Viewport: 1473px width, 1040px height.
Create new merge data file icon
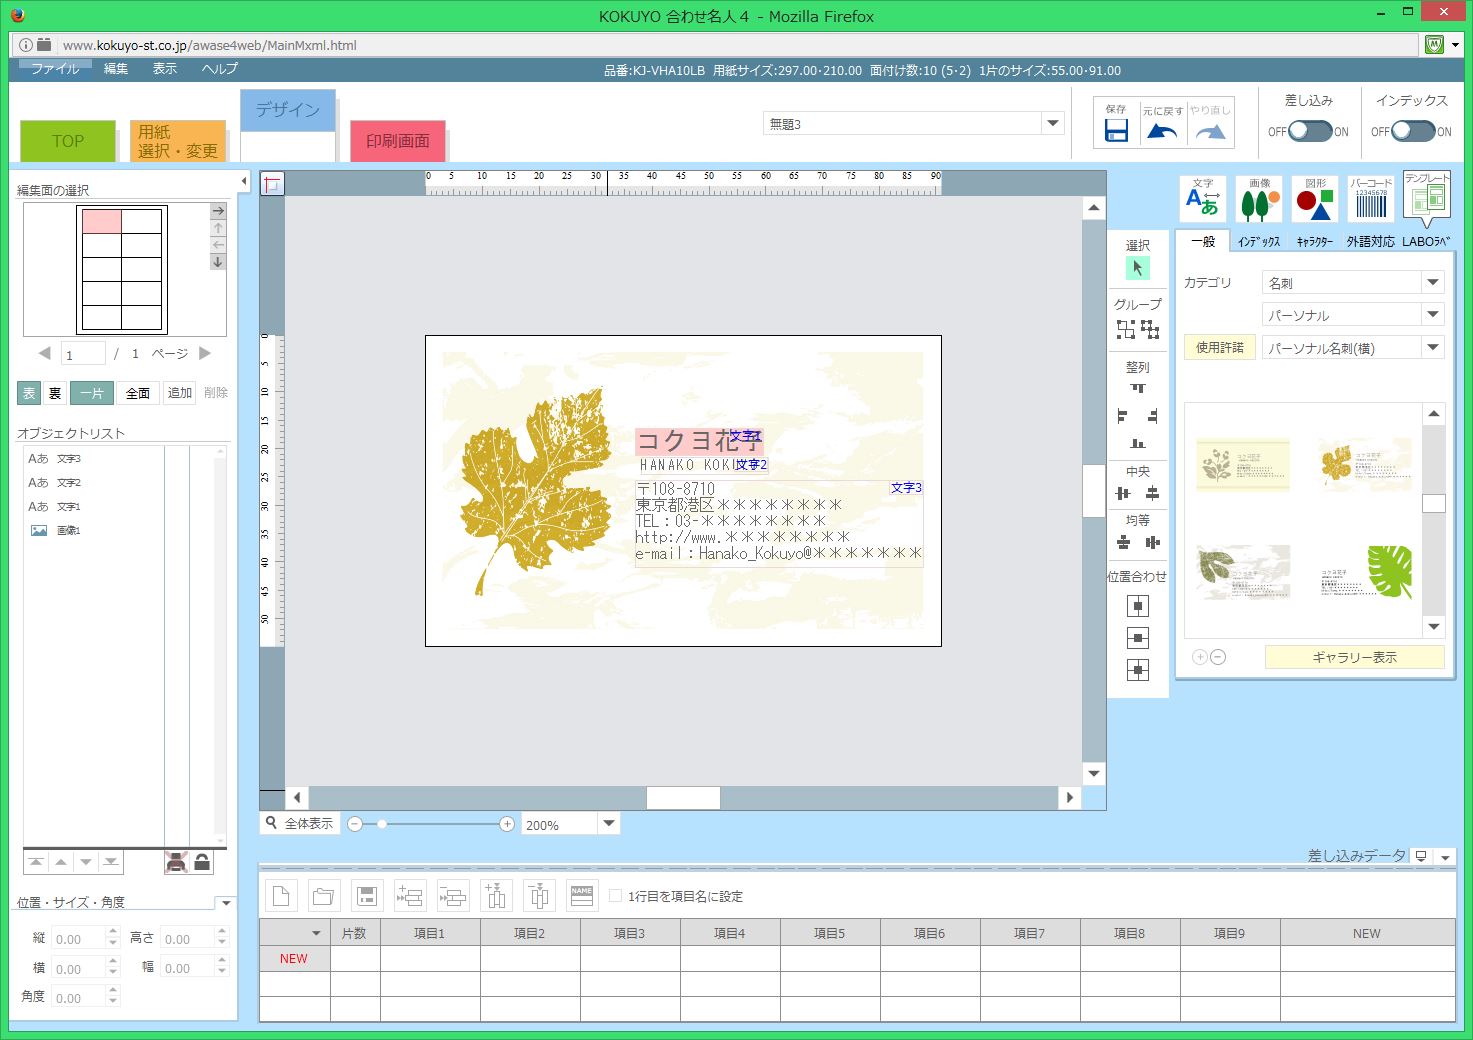pyautogui.click(x=281, y=896)
